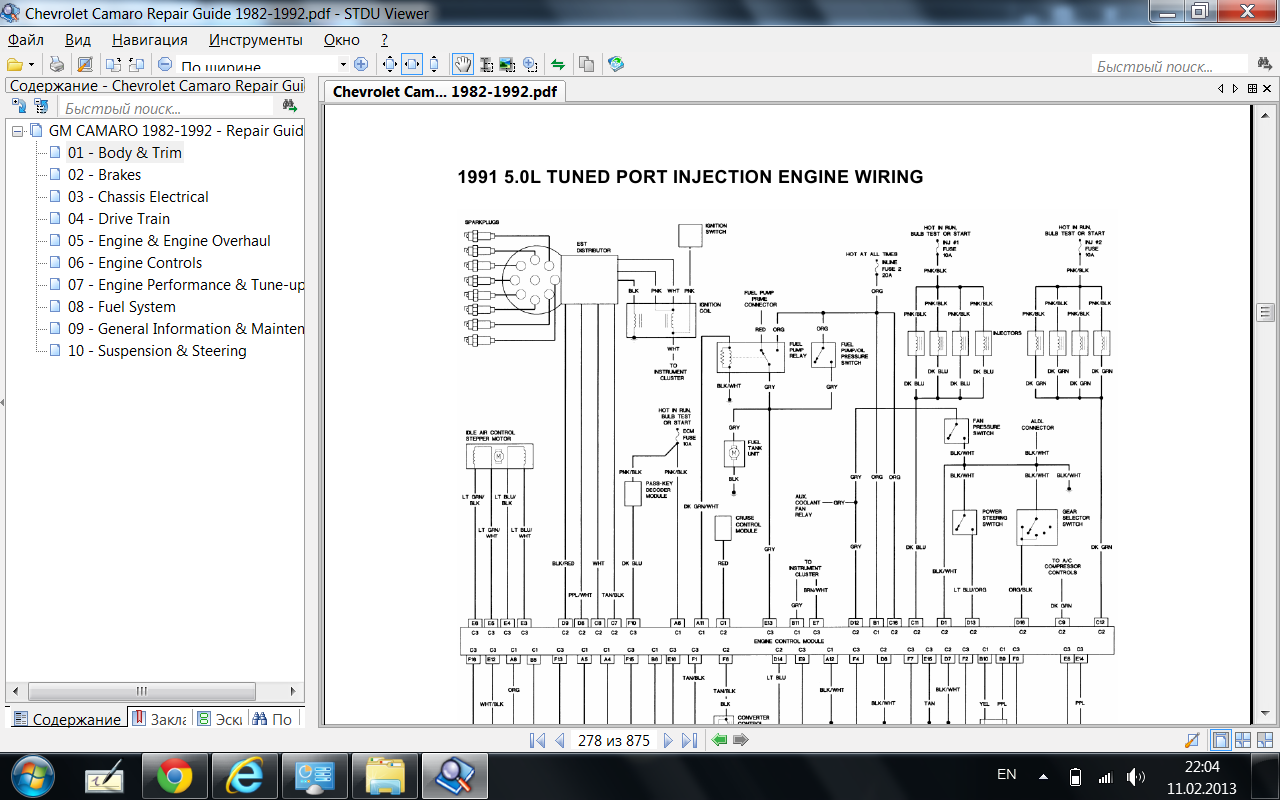Open the document tab list grid icon
Image resolution: width=1280 pixels, height=800 pixels.
(1252, 89)
